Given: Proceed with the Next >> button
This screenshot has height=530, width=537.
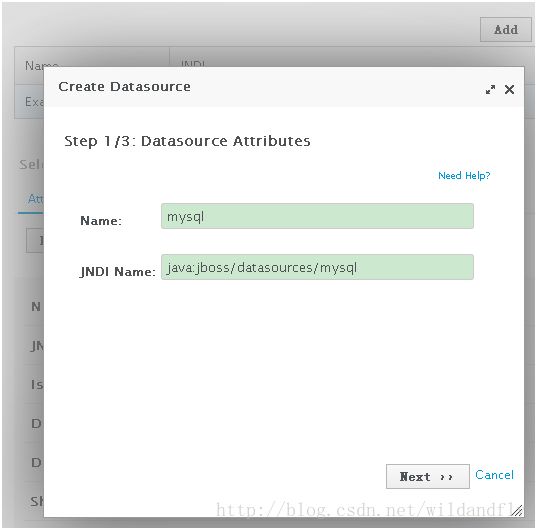Looking at the screenshot, I should click(427, 476).
